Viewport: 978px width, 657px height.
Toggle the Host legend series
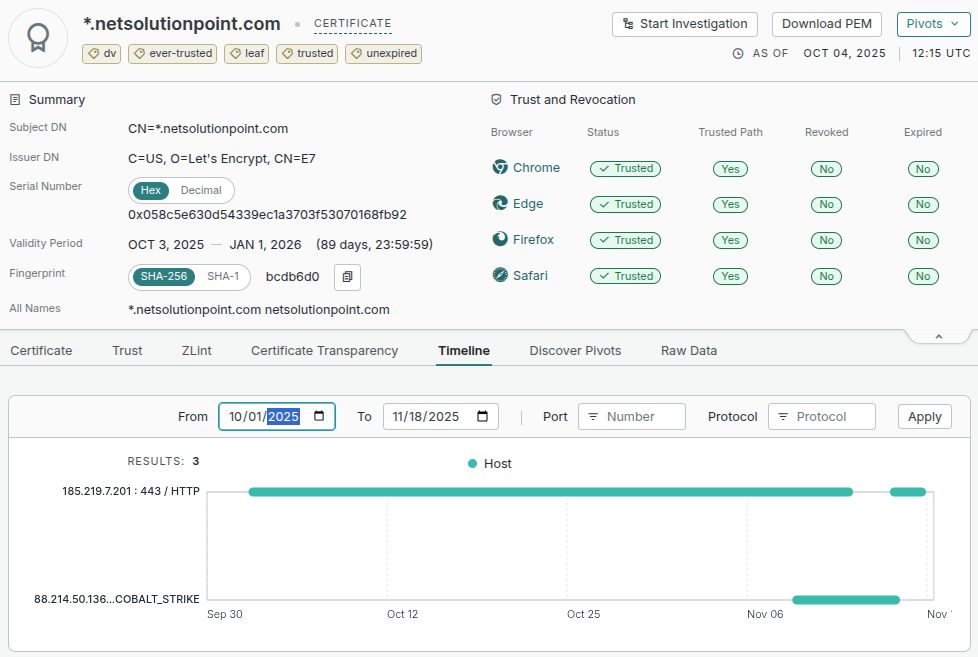tap(489, 463)
